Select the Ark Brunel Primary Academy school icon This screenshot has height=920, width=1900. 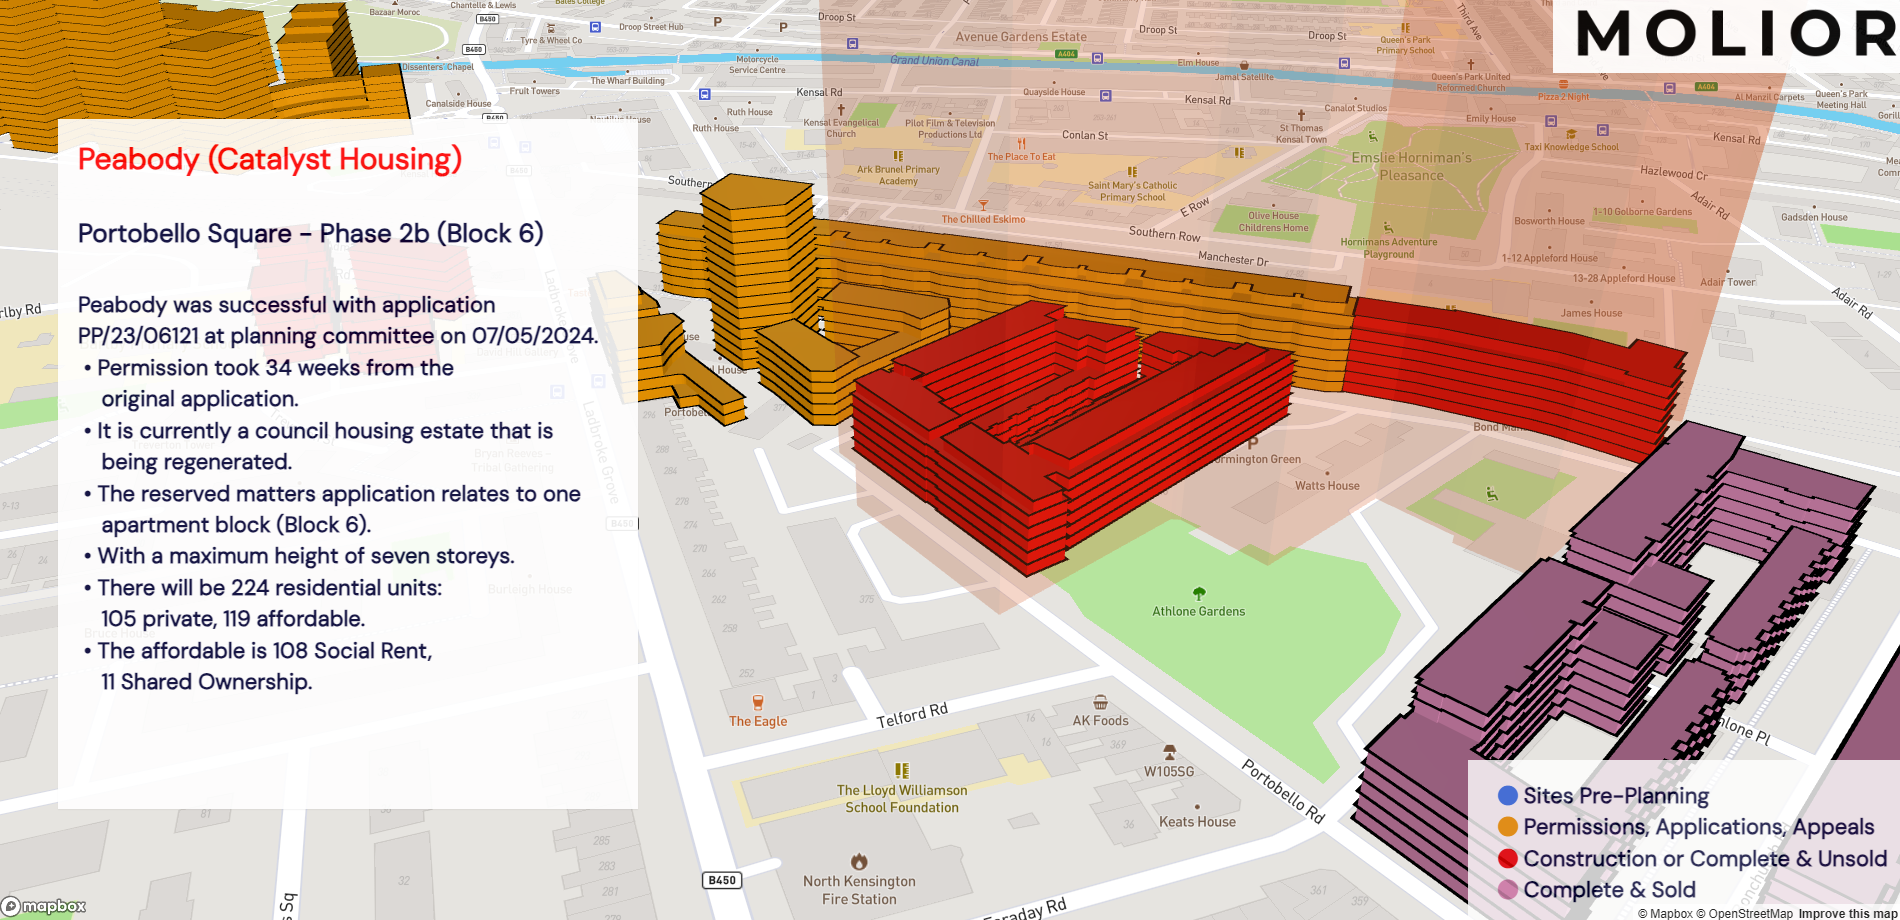click(898, 156)
